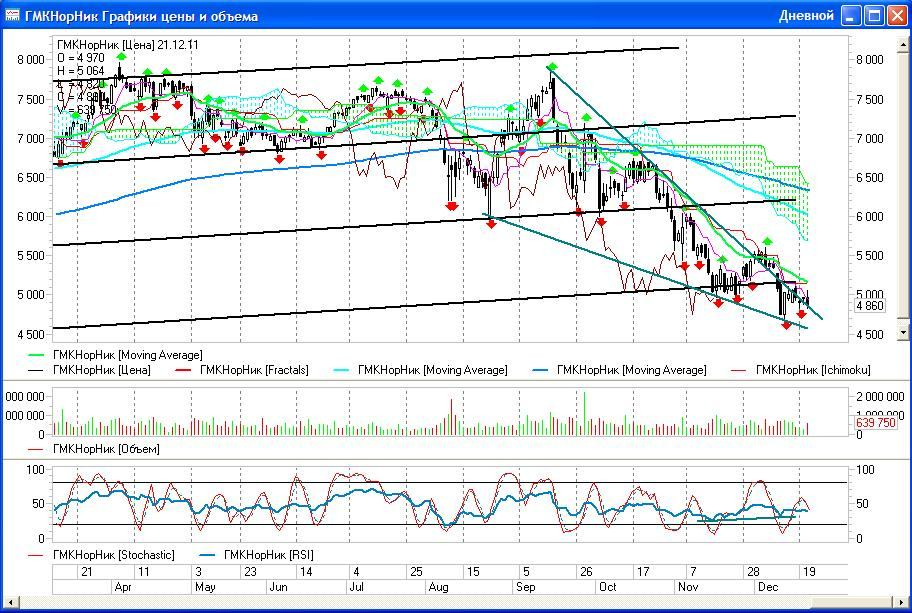Click the Dec month label on time axis
The height and width of the screenshot is (613, 912).
click(768, 587)
